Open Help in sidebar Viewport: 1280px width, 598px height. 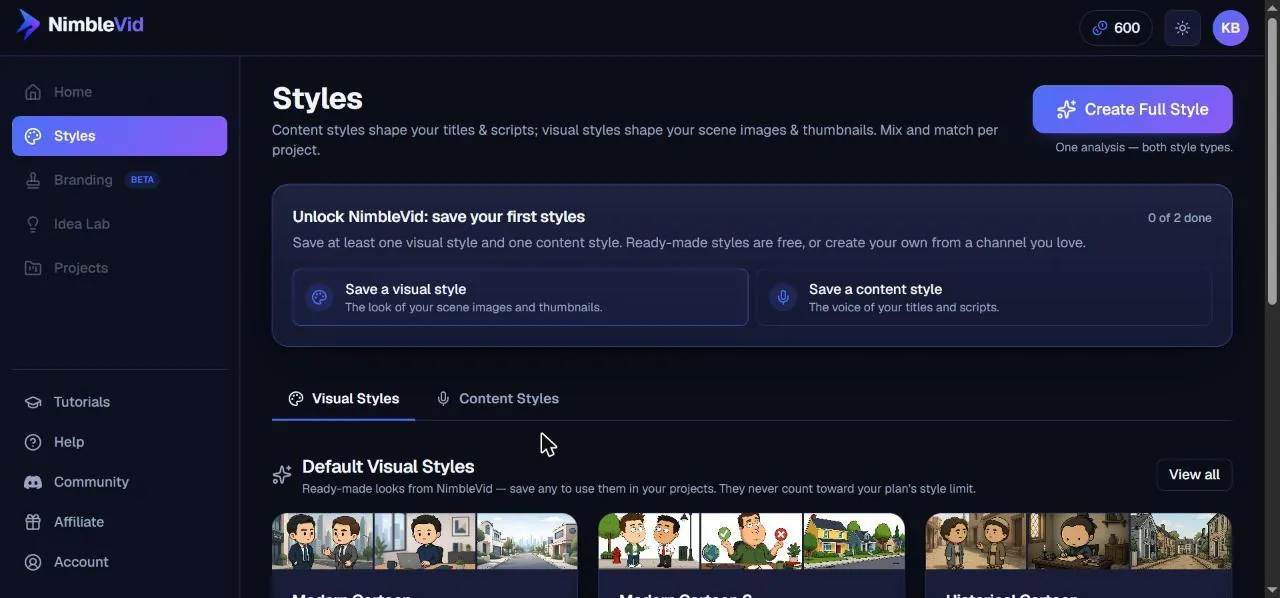[120, 442]
